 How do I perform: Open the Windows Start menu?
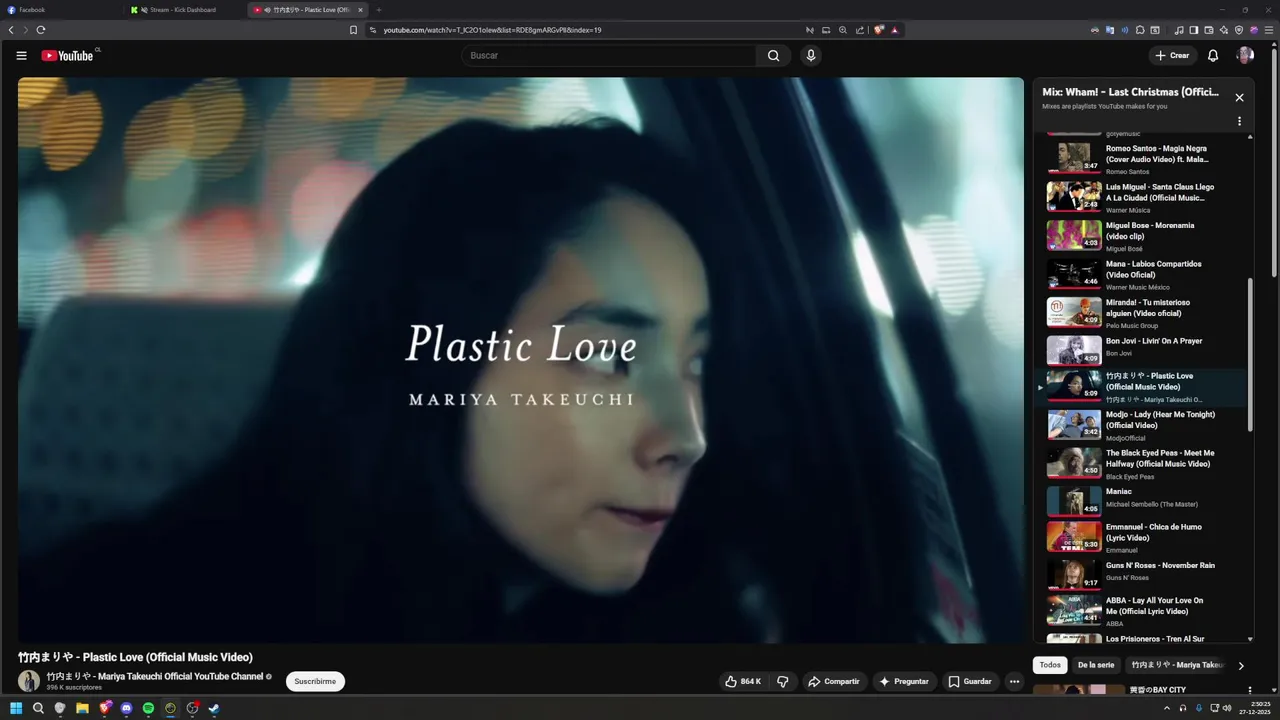(x=16, y=708)
